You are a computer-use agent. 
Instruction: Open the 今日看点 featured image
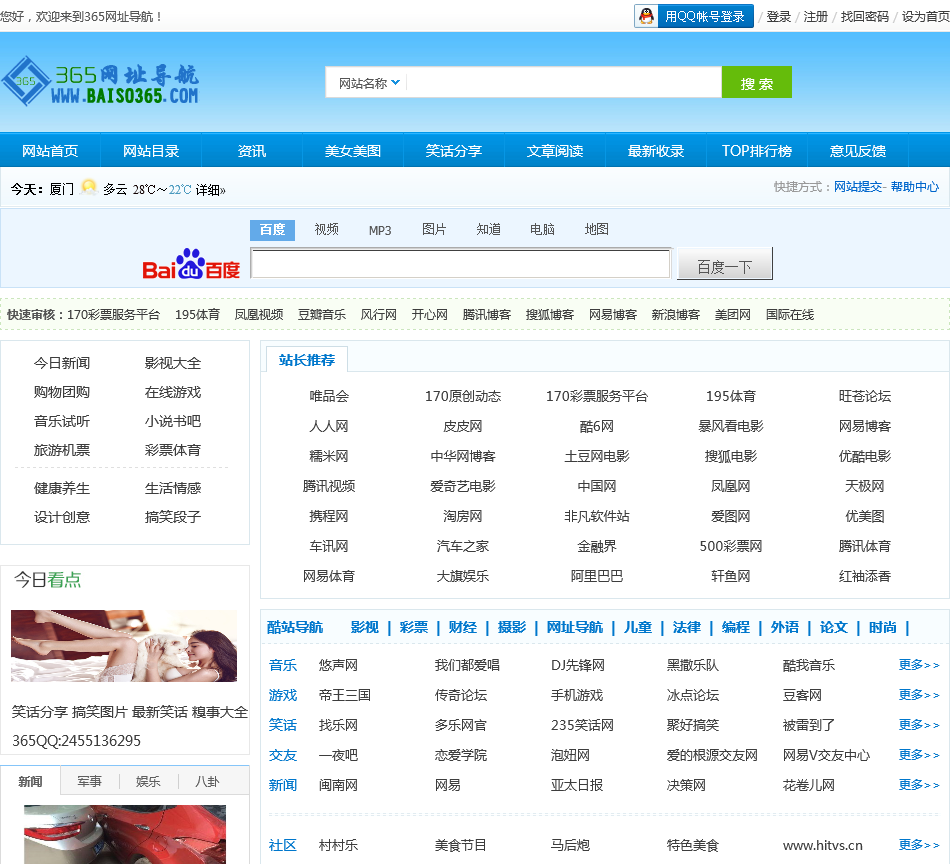click(x=124, y=646)
